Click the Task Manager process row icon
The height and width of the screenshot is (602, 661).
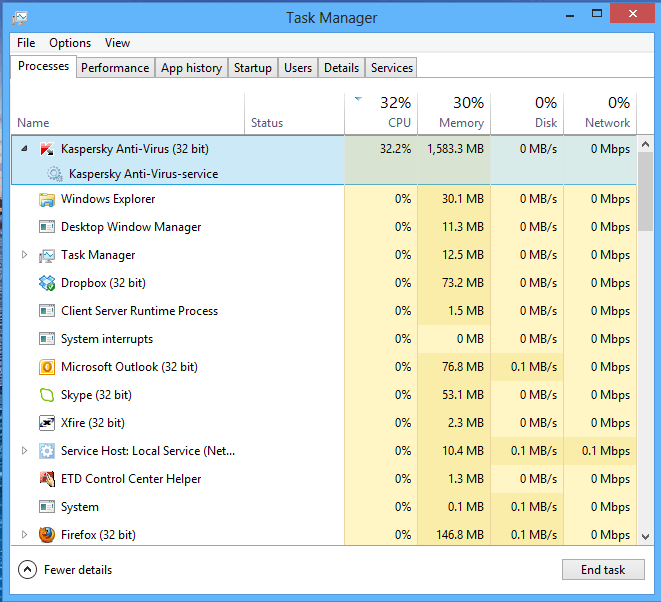pos(47,255)
